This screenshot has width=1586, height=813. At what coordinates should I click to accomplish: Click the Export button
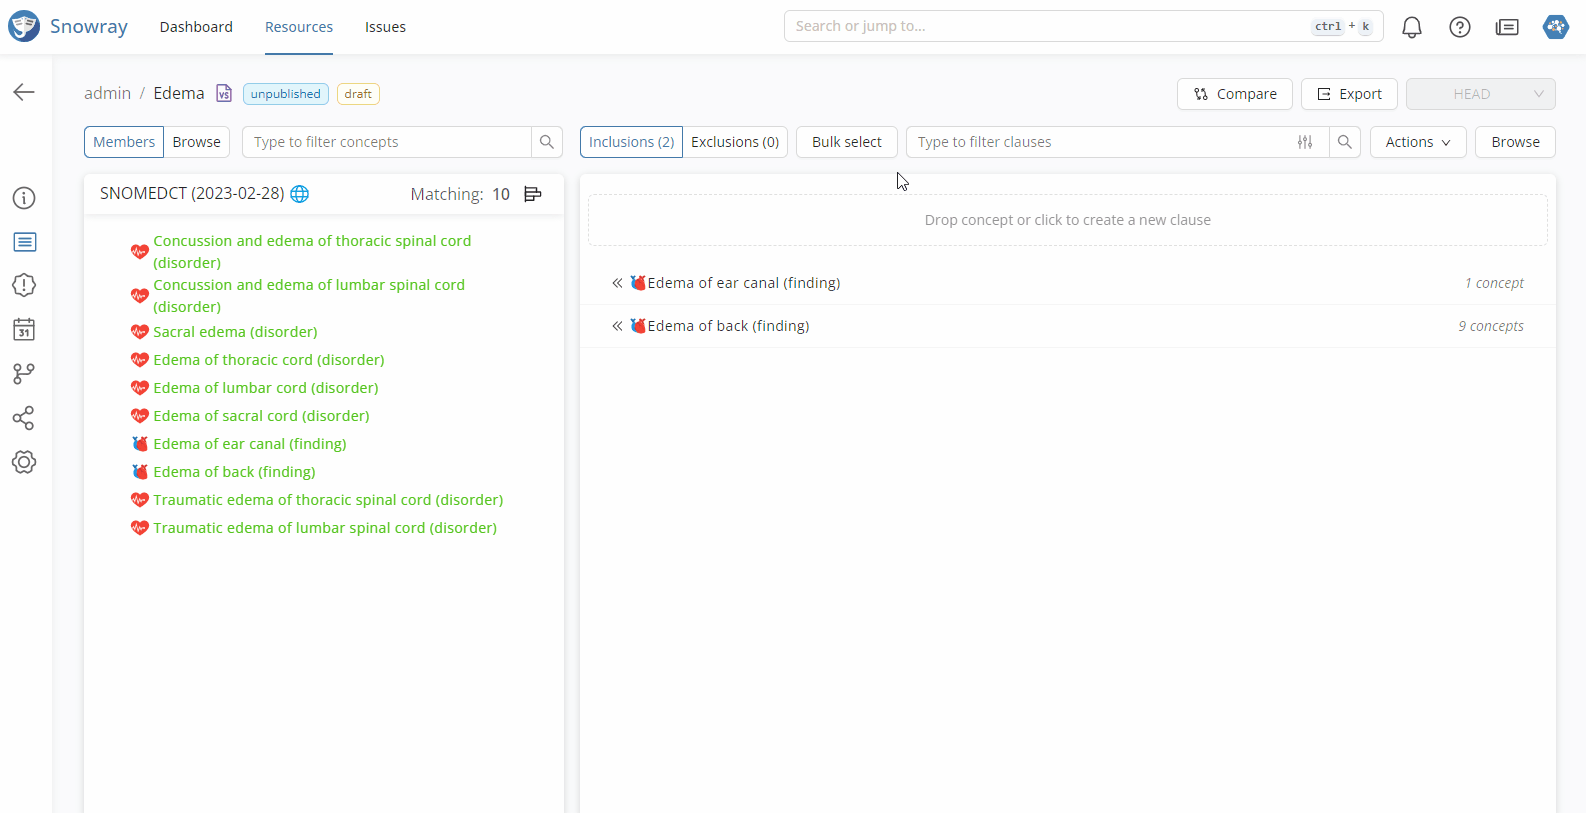[1348, 94]
